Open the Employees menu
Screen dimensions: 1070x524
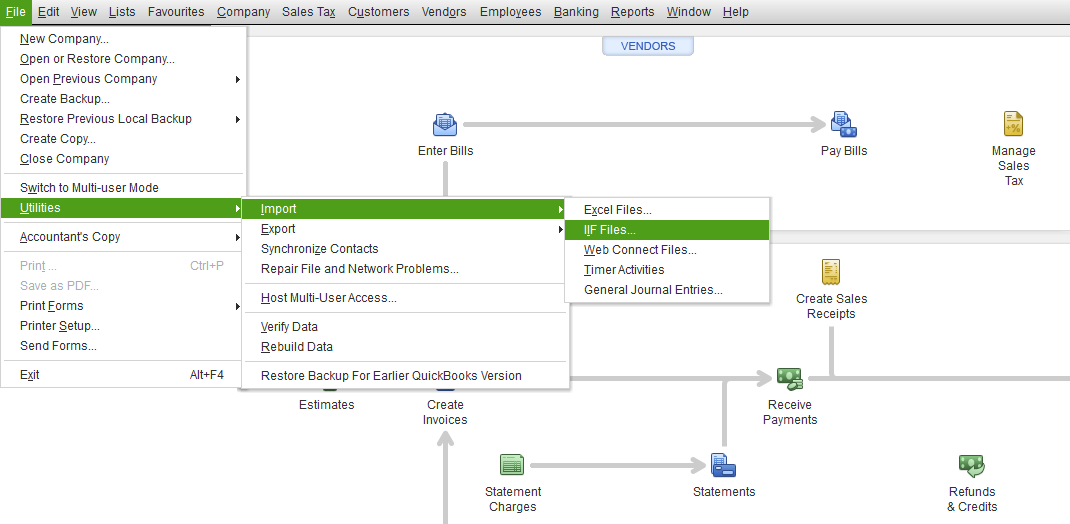[x=510, y=12]
